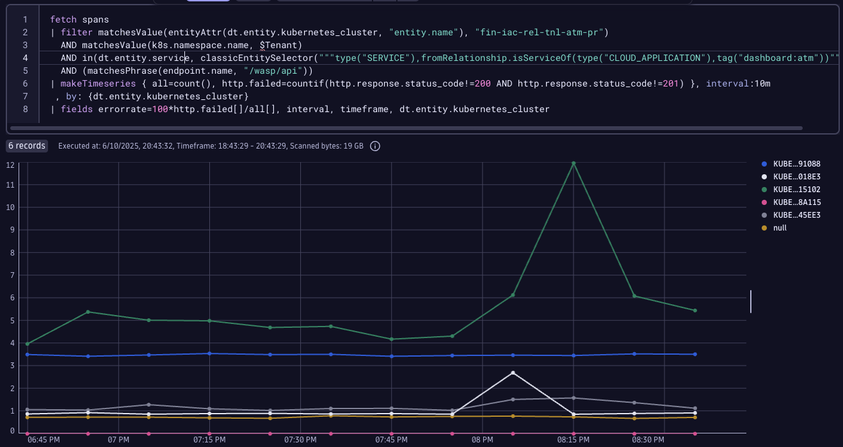
Task: Click the last blue series data point
Action: 695,354
